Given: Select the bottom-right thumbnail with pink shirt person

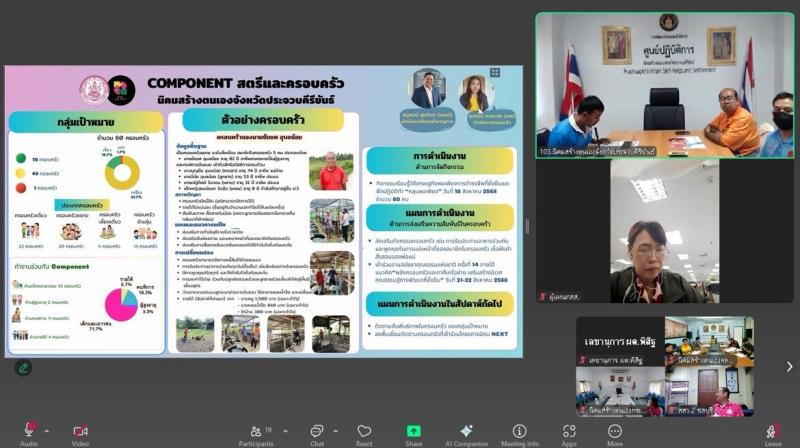Looking at the screenshot, I should click(709, 391).
